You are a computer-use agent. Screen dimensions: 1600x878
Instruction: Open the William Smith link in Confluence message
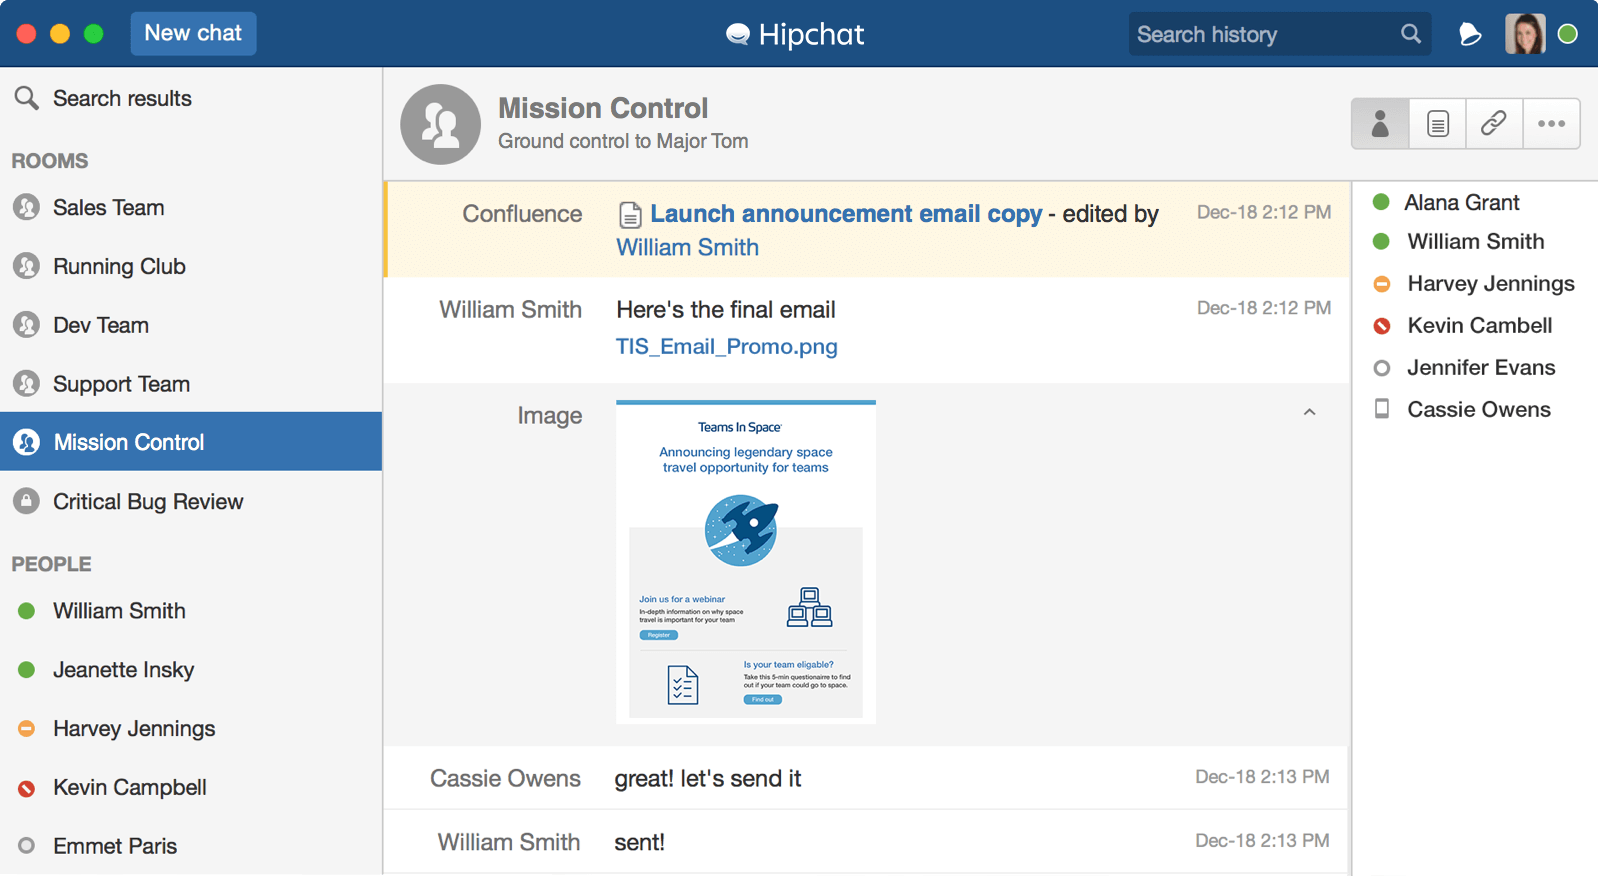click(x=688, y=248)
